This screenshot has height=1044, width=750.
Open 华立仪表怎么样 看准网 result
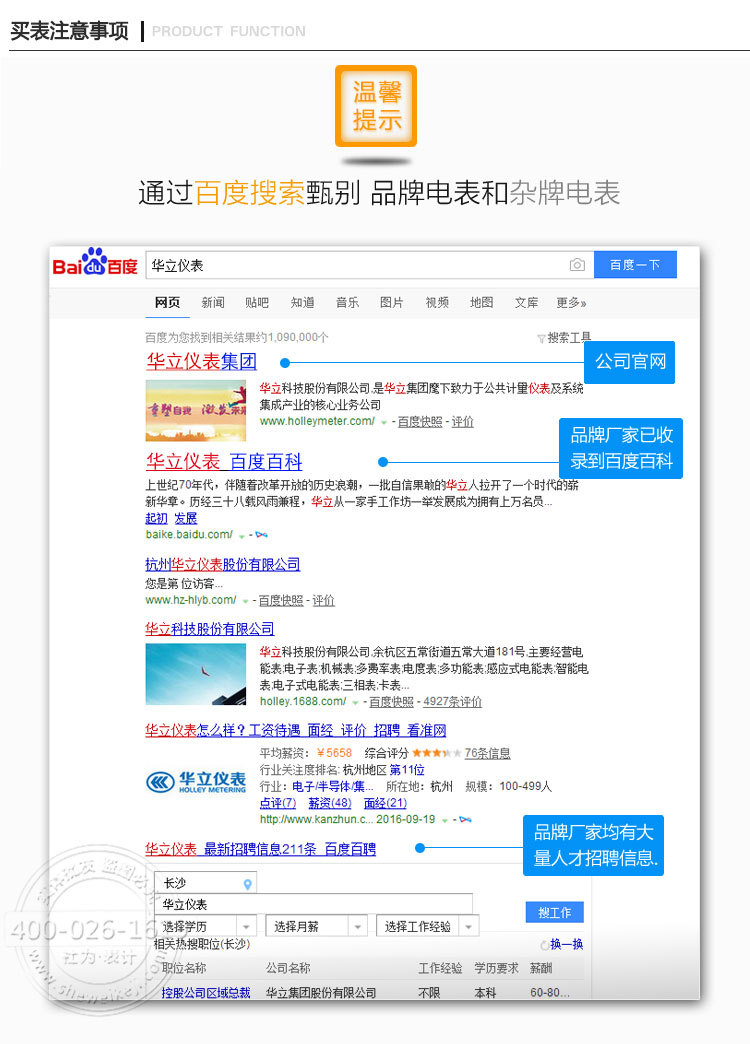click(296, 730)
